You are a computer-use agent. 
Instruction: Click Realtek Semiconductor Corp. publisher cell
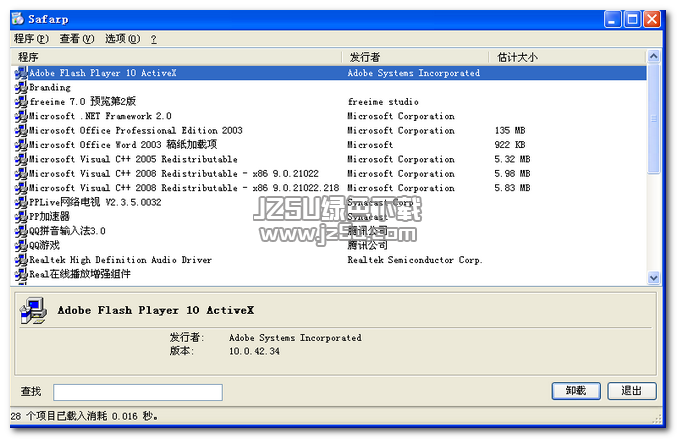click(x=415, y=260)
